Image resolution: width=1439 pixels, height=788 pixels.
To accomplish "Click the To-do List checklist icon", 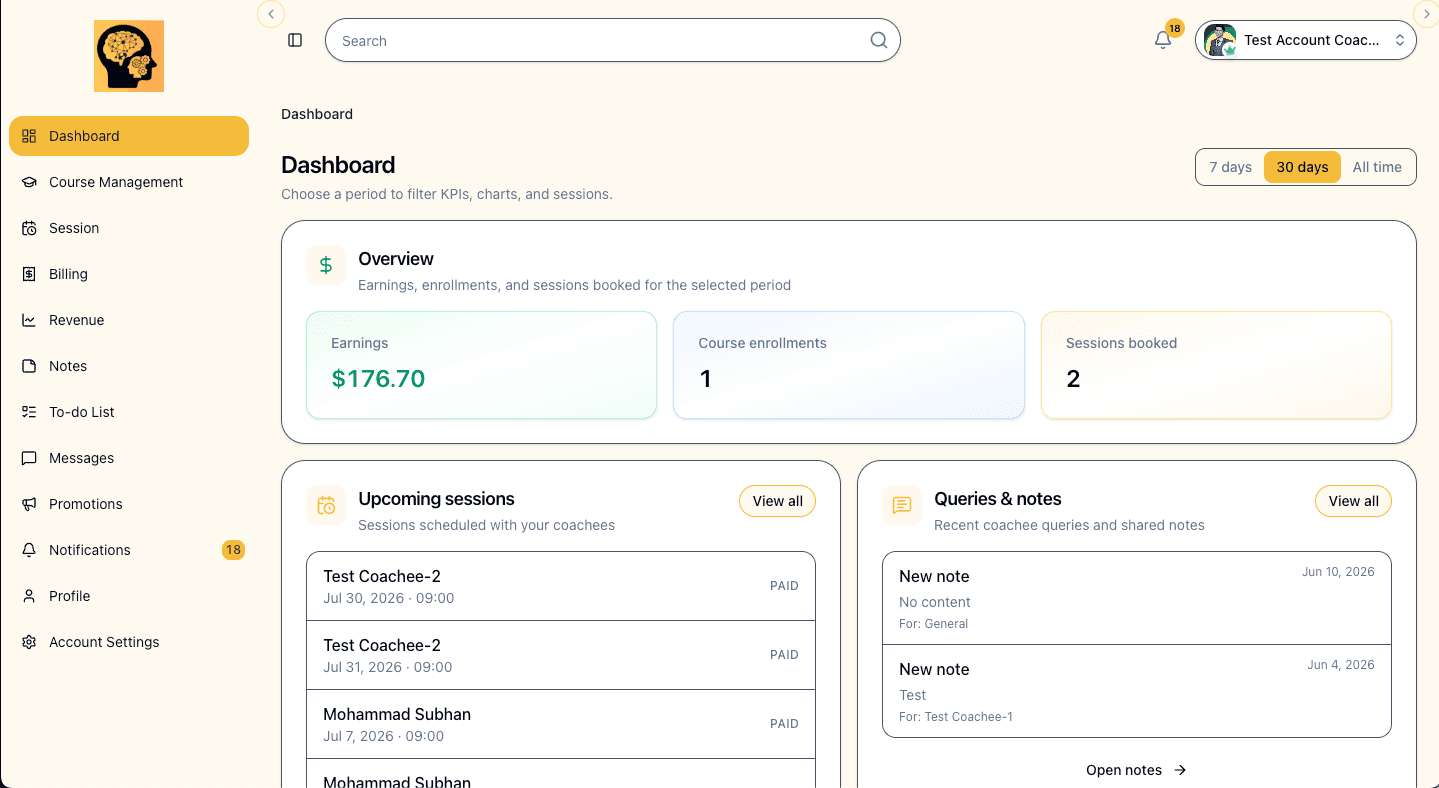I will (x=29, y=412).
